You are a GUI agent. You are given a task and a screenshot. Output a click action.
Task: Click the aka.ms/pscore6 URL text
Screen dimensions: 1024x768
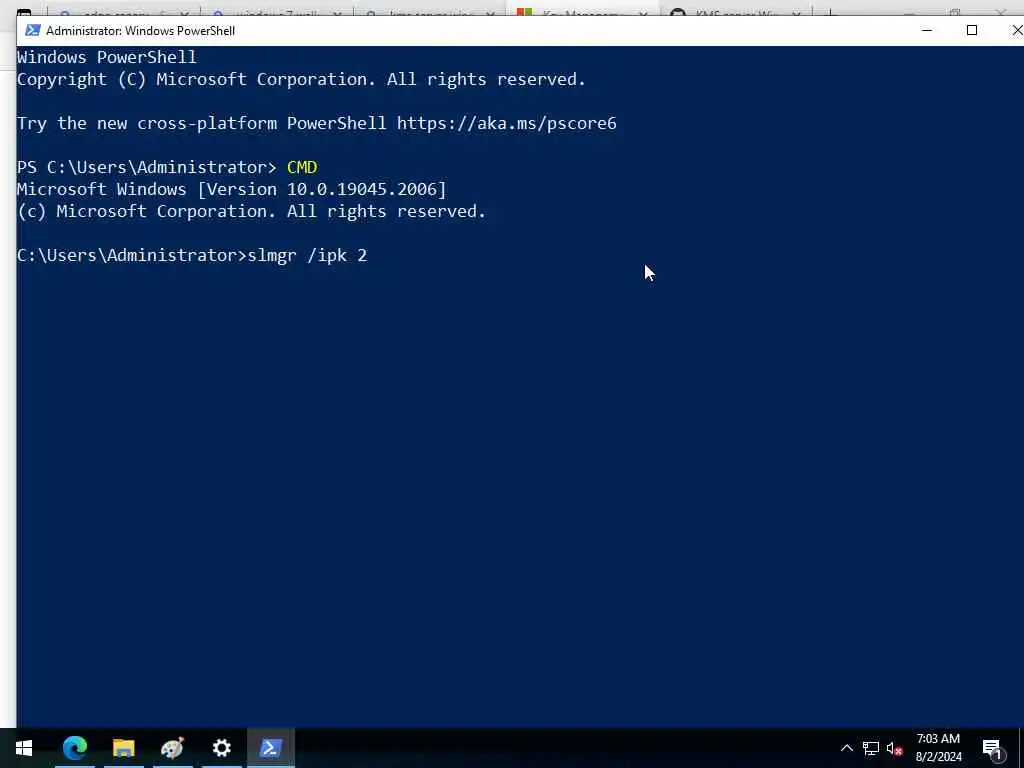[507, 123]
